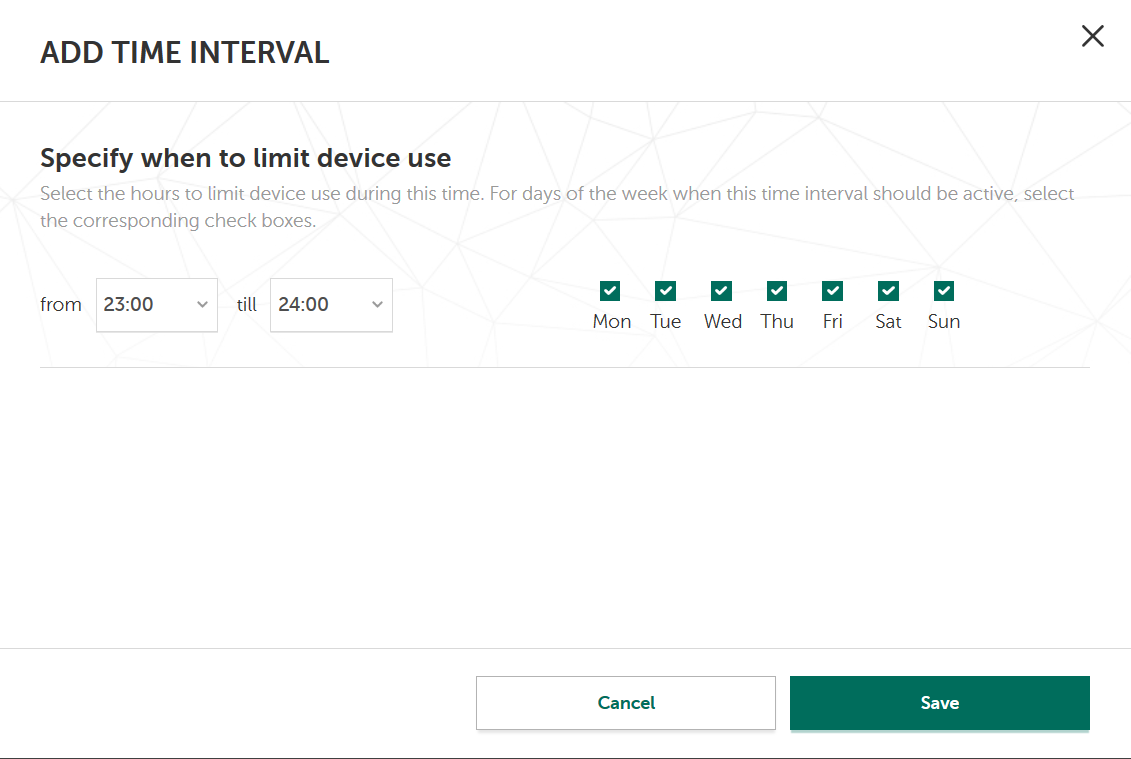Click the 'from' label text
The image size is (1131, 759).
61,305
